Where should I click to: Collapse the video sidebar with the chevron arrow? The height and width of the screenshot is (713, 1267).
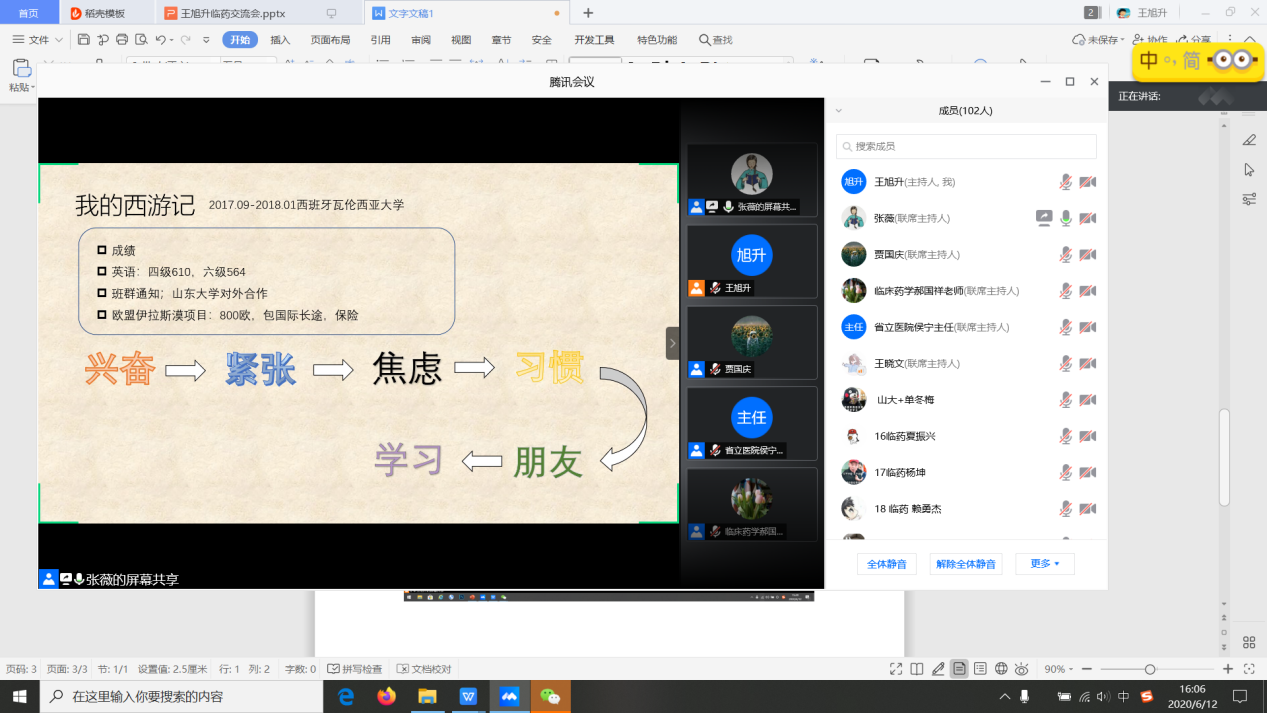coord(672,343)
